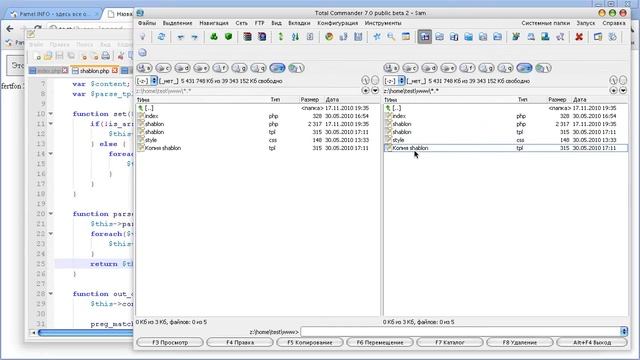The height and width of the screenshot is (360, 640).
Task: Click the round globe icon on second toolbar row
Action: click(142, 53)
